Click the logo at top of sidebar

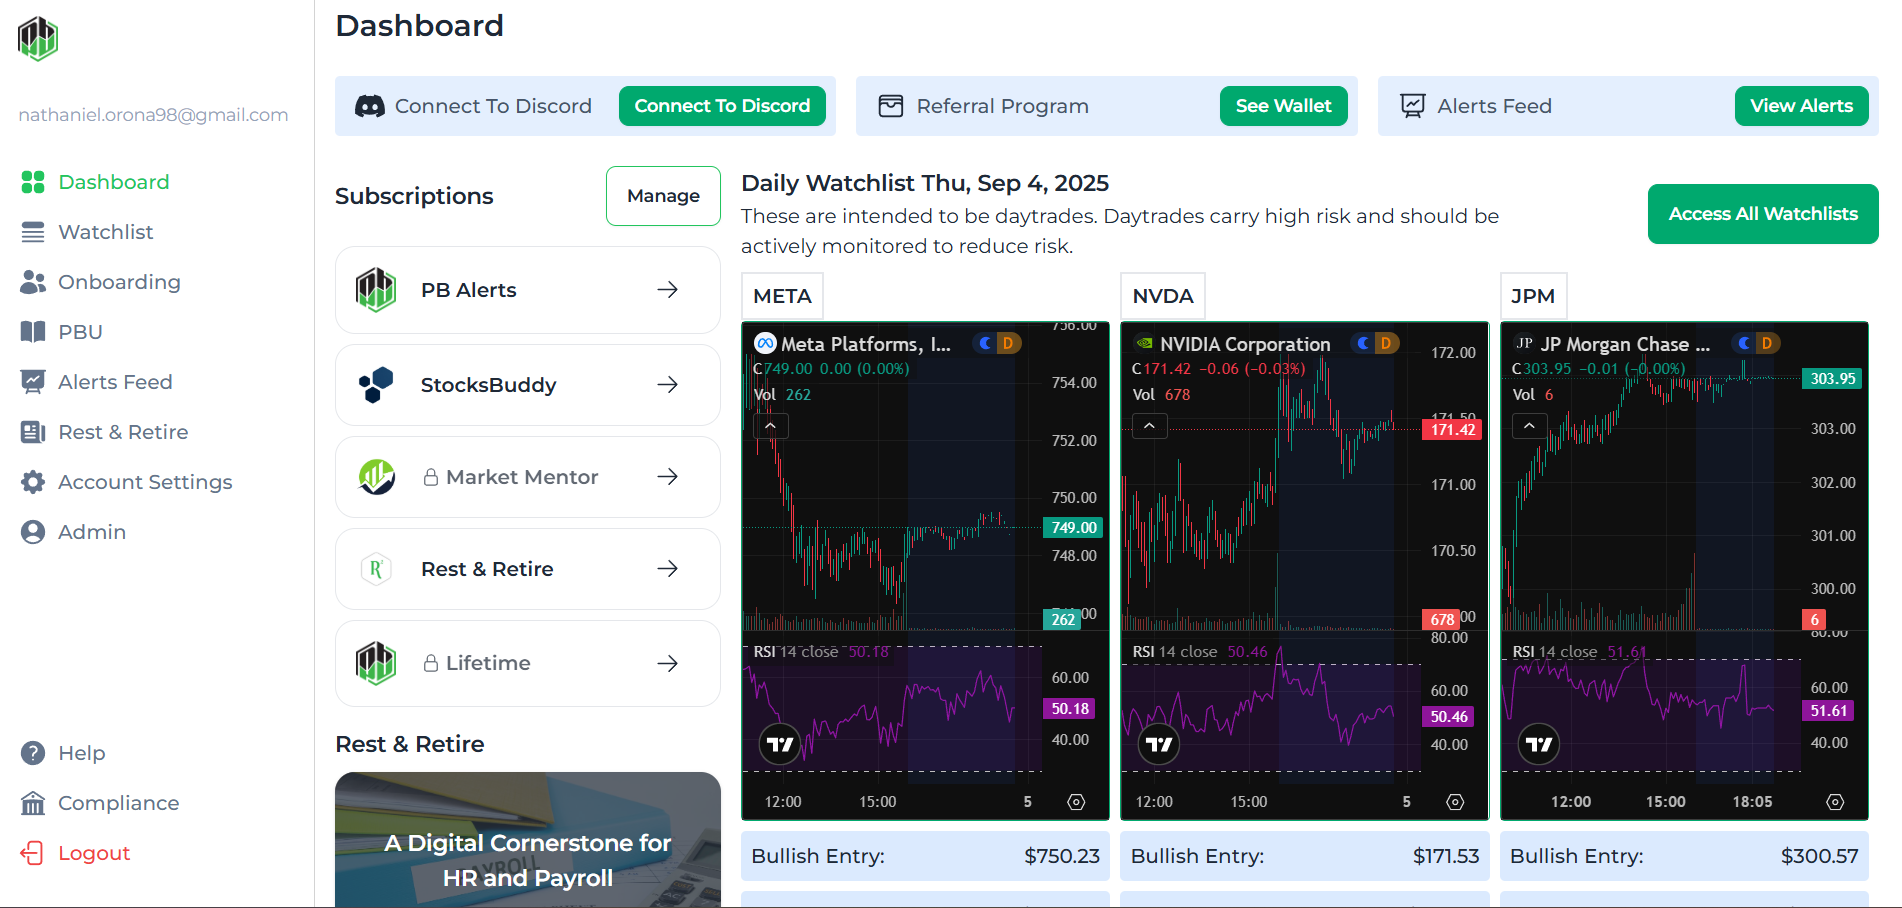pos(38,38)
